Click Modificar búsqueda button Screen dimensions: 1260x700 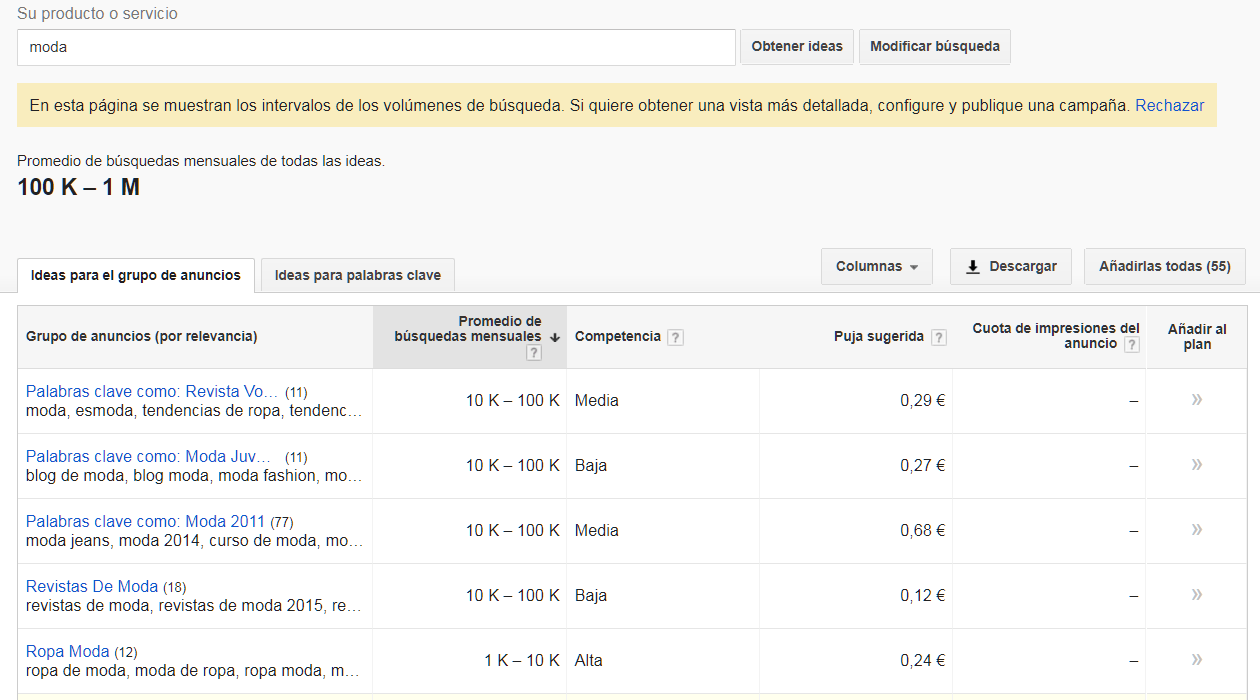coord(934,46)
